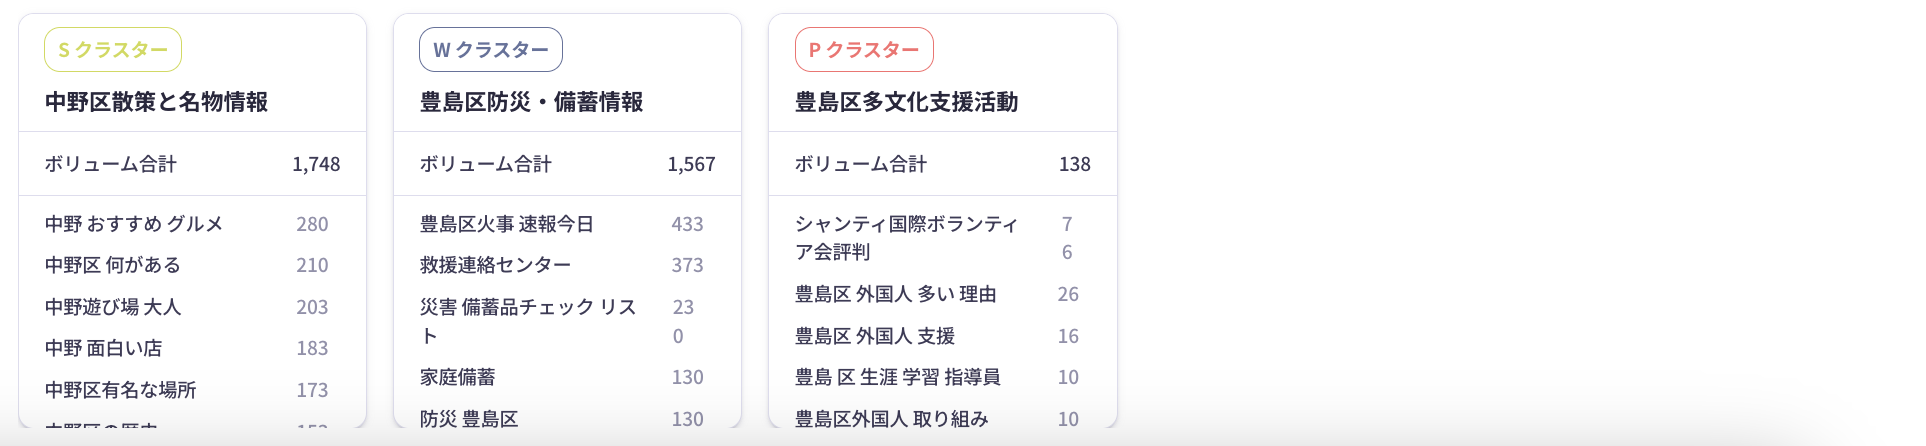Open 豊島区防災・備蓄情報 cluster title
Viewport: 1926px width, 446px height.
(x=531, y=102)
